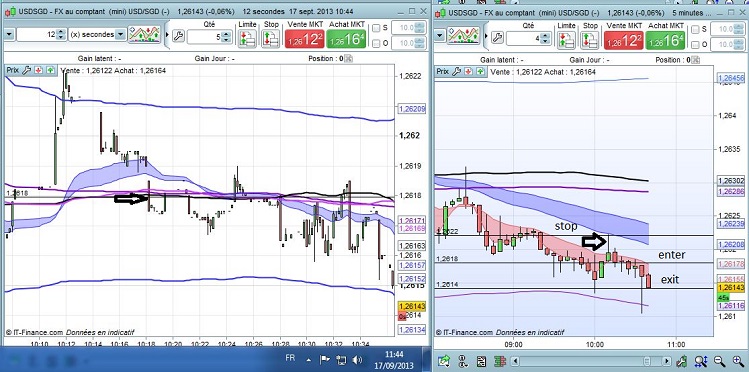Open leftmost dropdown arrow in right window toolbar
Screen dimensions: 749x372
click(x=440, y=35)
